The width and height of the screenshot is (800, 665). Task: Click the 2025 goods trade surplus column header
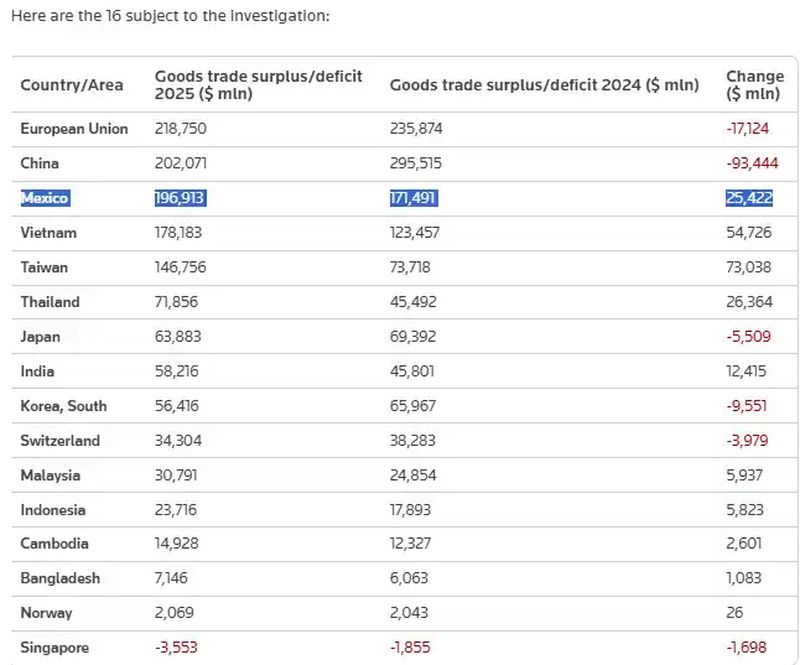(258, 85)
